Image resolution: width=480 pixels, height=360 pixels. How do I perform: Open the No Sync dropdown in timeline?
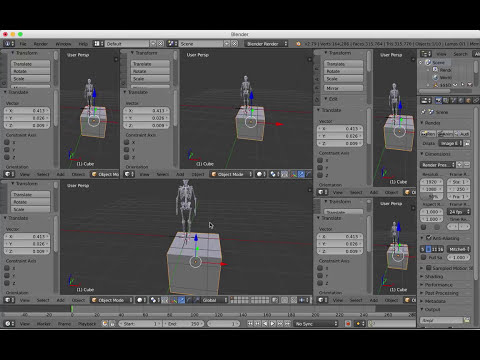(316, 324)
